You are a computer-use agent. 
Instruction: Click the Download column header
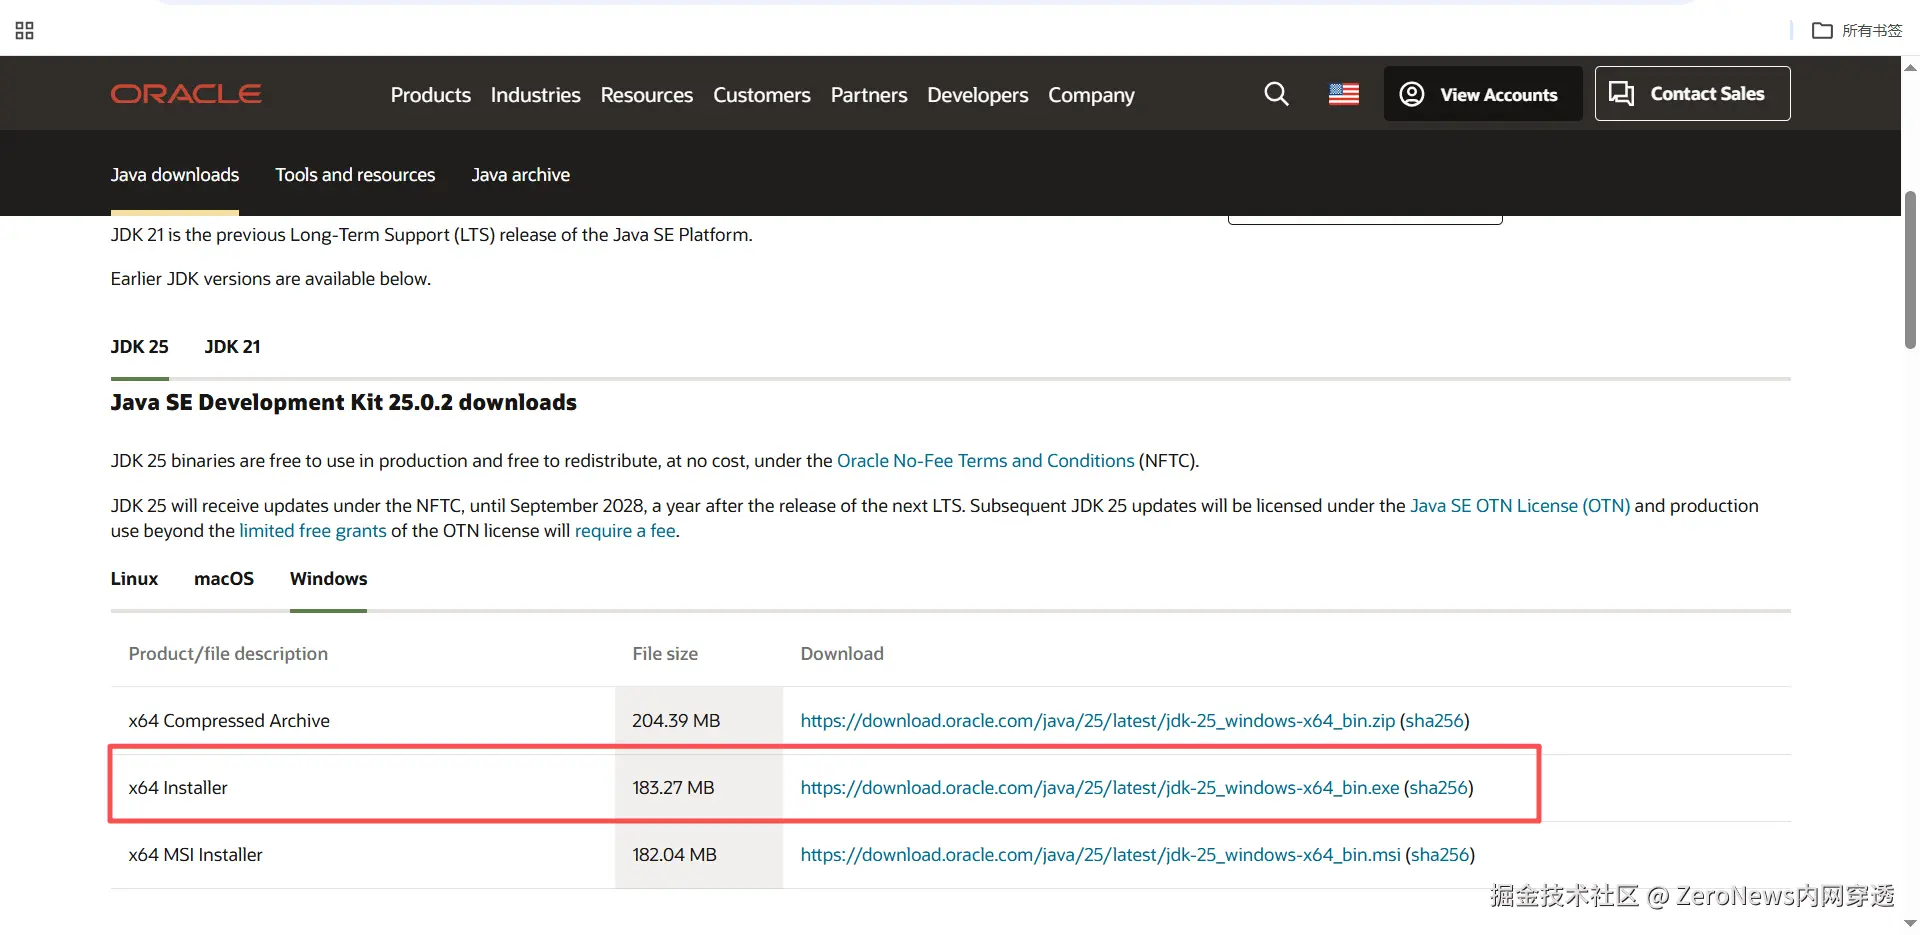click(x=842, y=654)
